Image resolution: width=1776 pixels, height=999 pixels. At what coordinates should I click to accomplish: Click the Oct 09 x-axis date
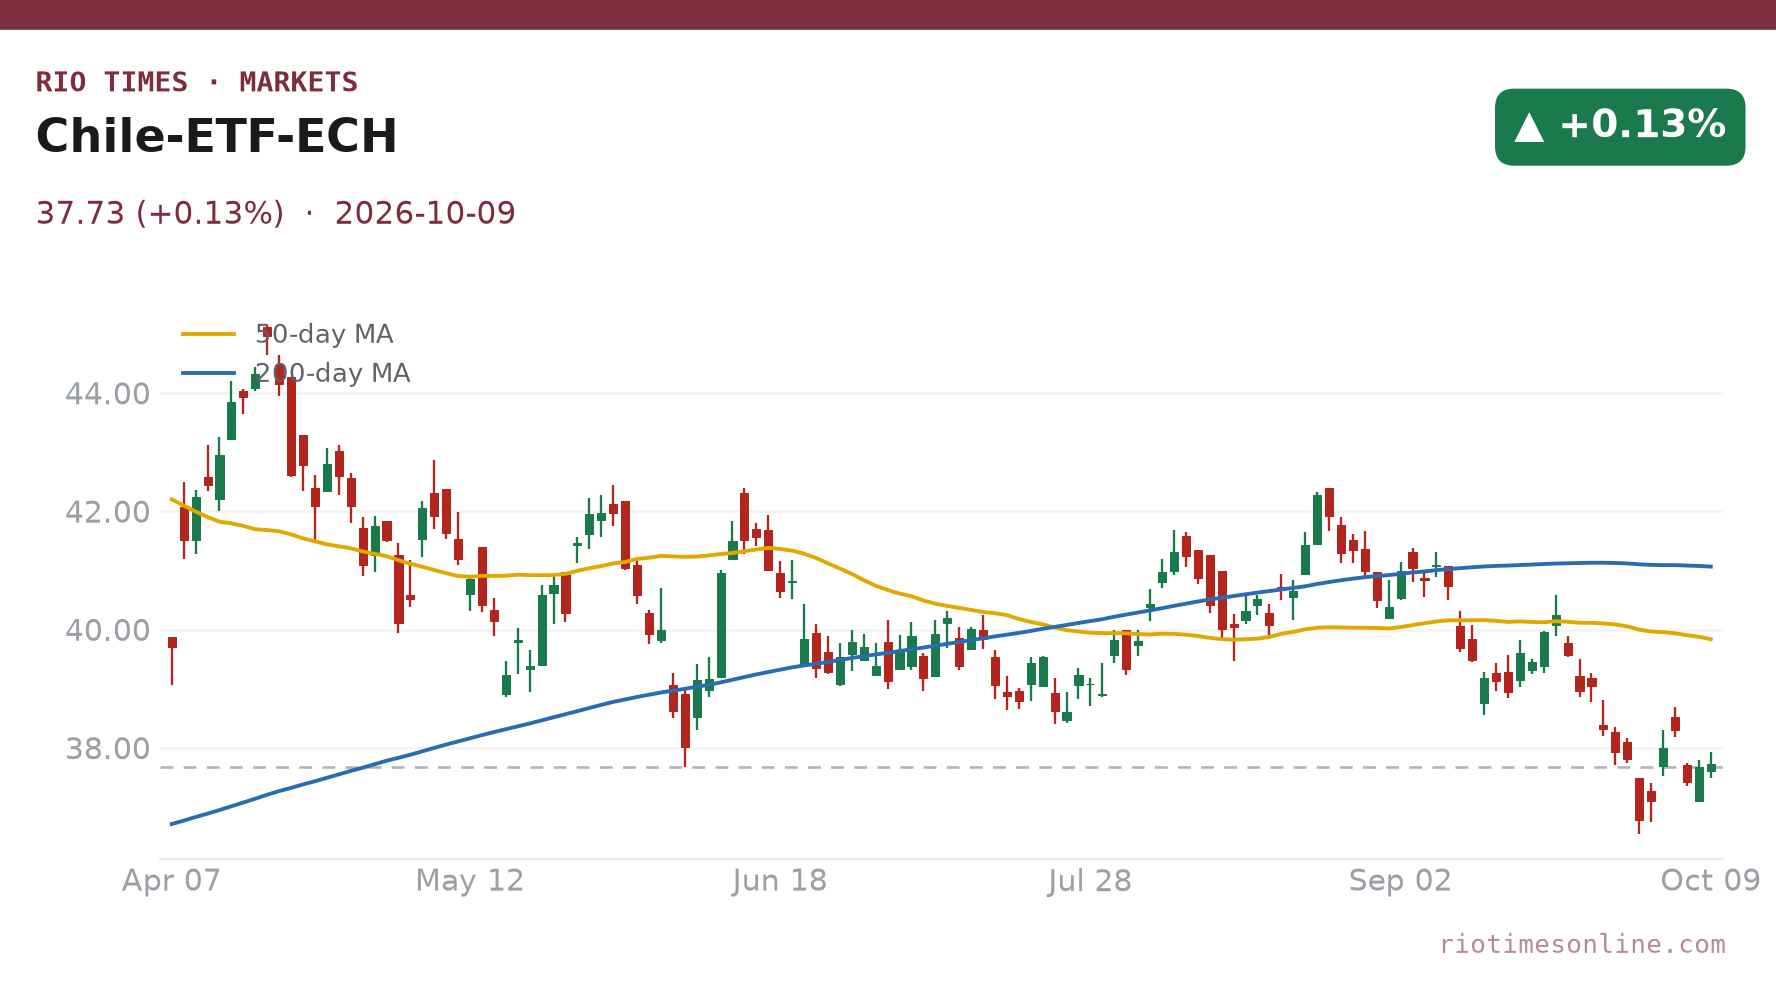click(x=1710, y=881)
